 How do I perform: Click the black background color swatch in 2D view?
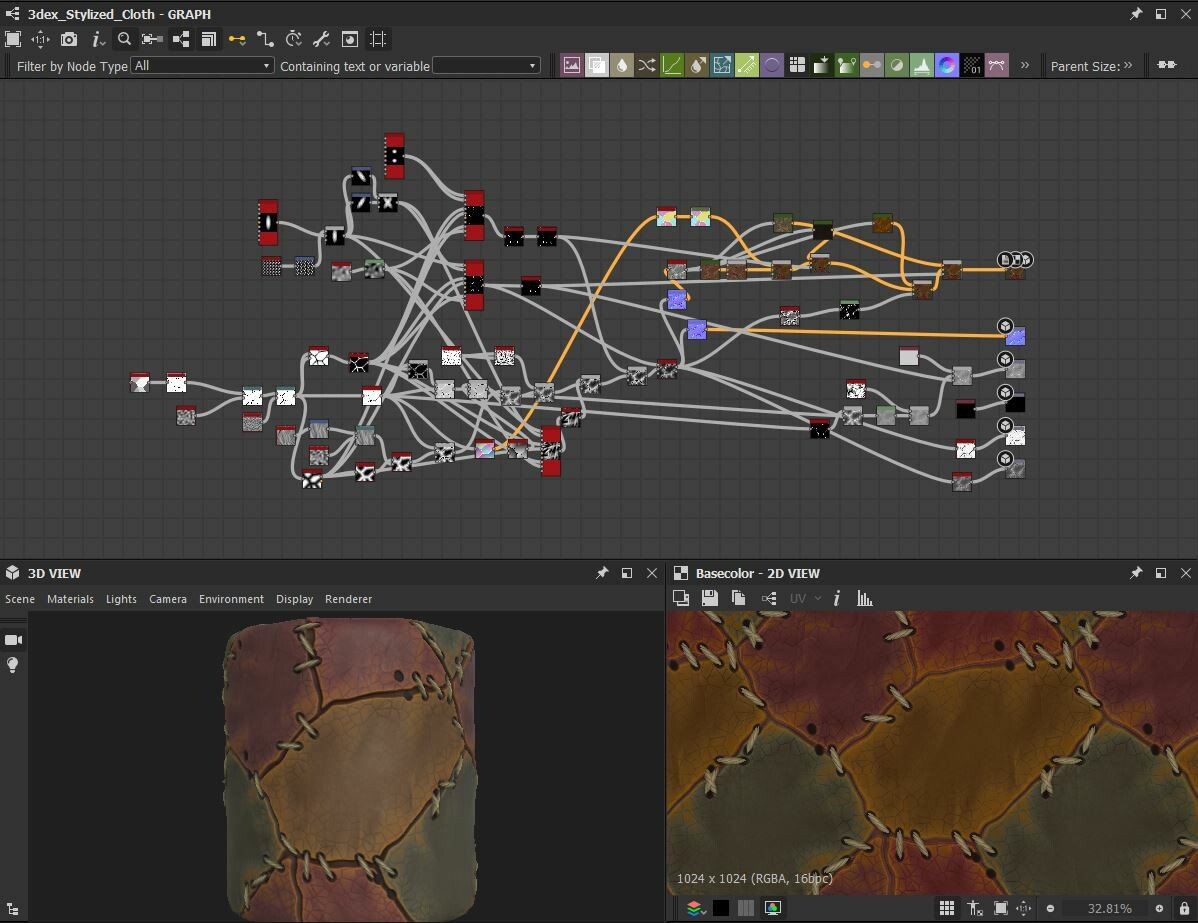click(720, 908)
